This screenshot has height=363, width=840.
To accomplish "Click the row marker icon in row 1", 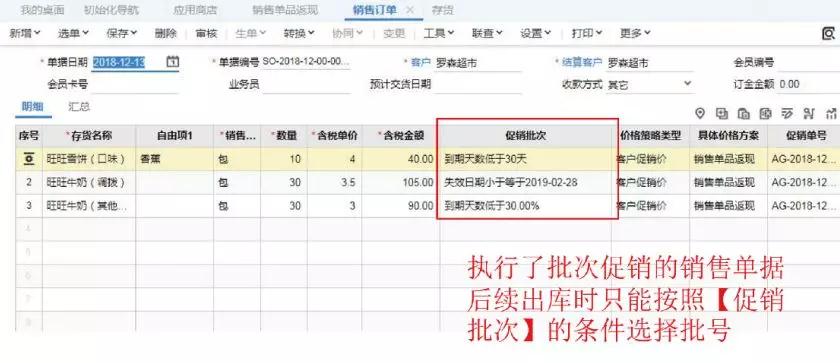I will (29, 159).
